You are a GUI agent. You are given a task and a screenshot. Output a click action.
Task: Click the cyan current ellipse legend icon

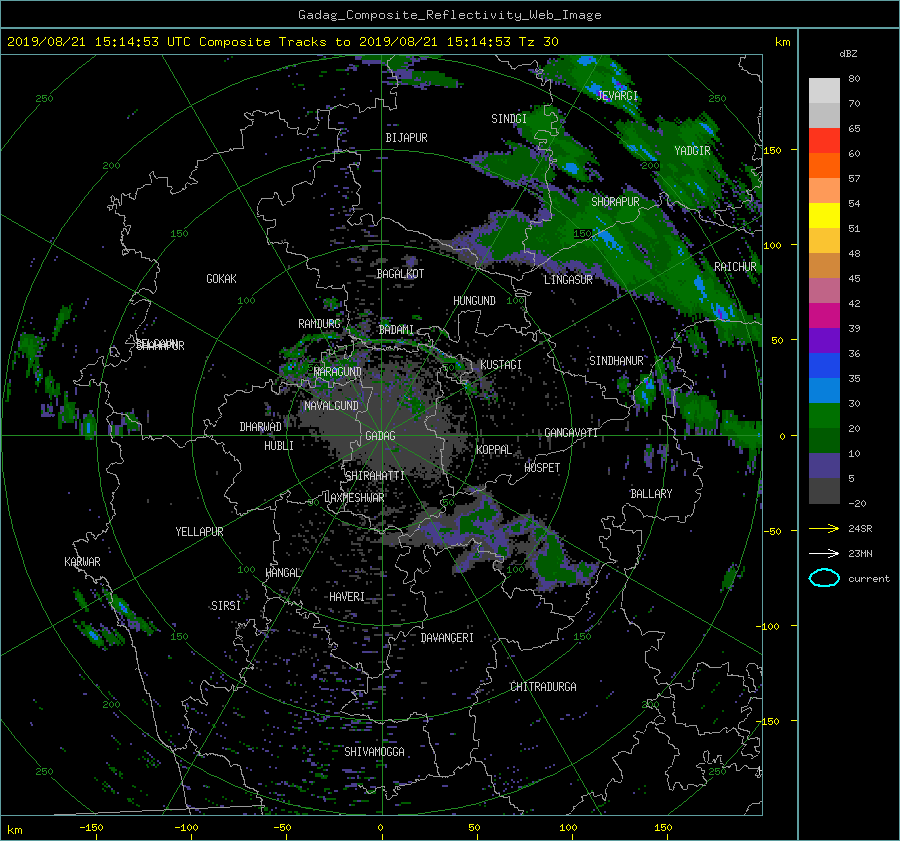[x=824, y=578]
